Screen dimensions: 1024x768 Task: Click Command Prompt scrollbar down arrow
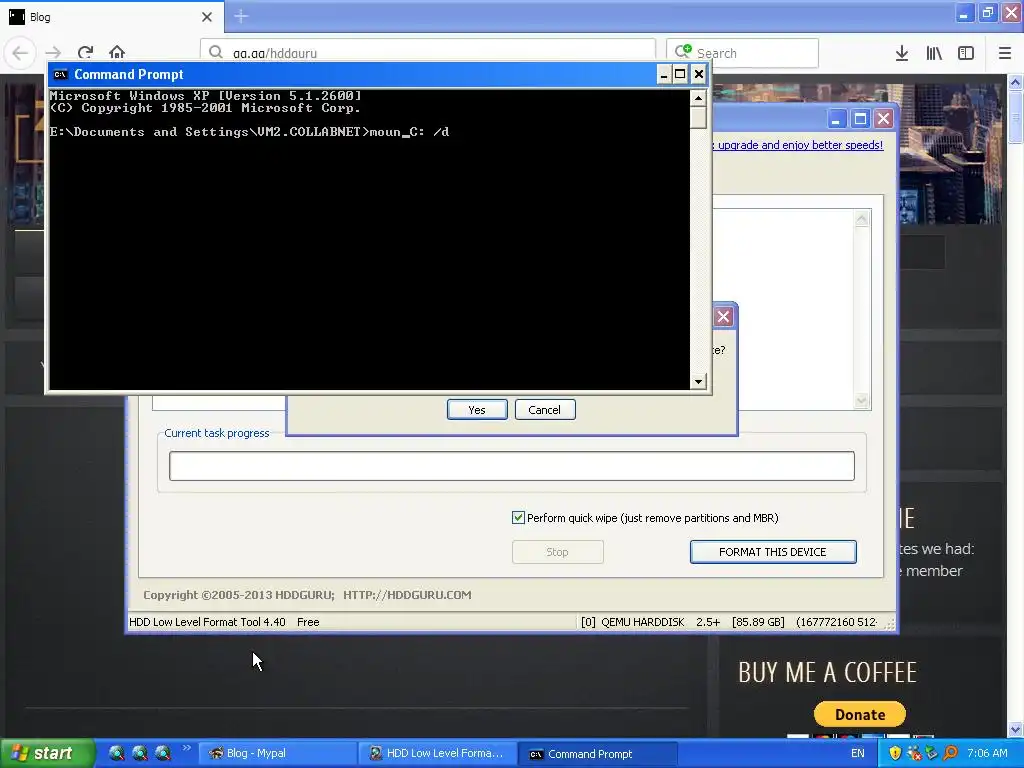click(698, 381)
